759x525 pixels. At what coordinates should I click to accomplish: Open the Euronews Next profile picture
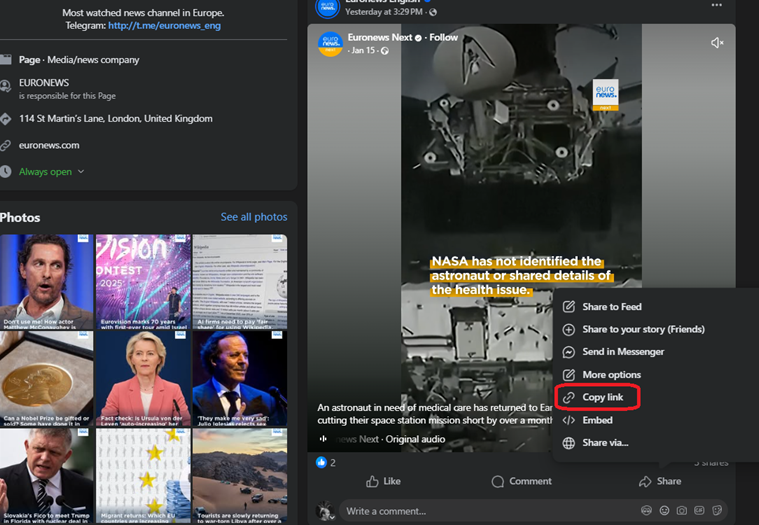tap(330, 44)
